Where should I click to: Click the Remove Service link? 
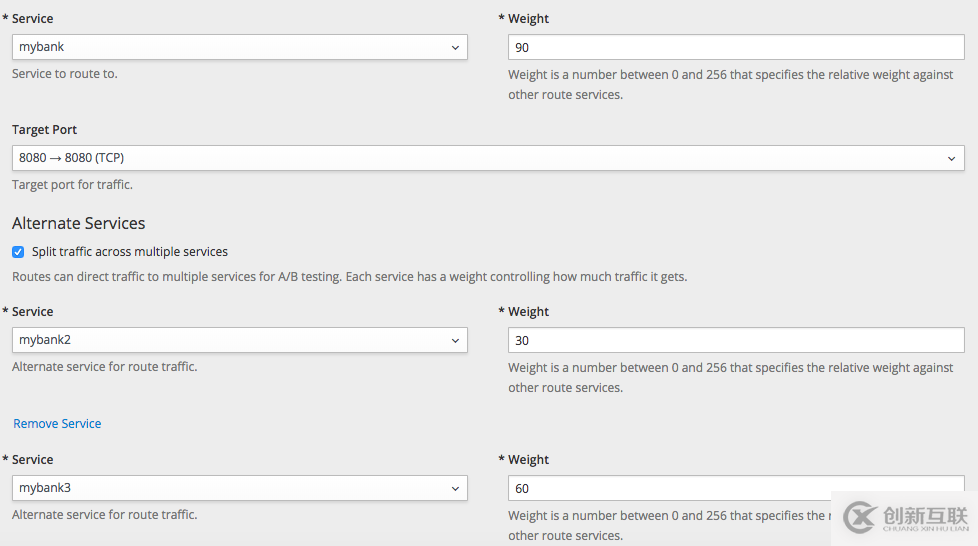(57, 424)
